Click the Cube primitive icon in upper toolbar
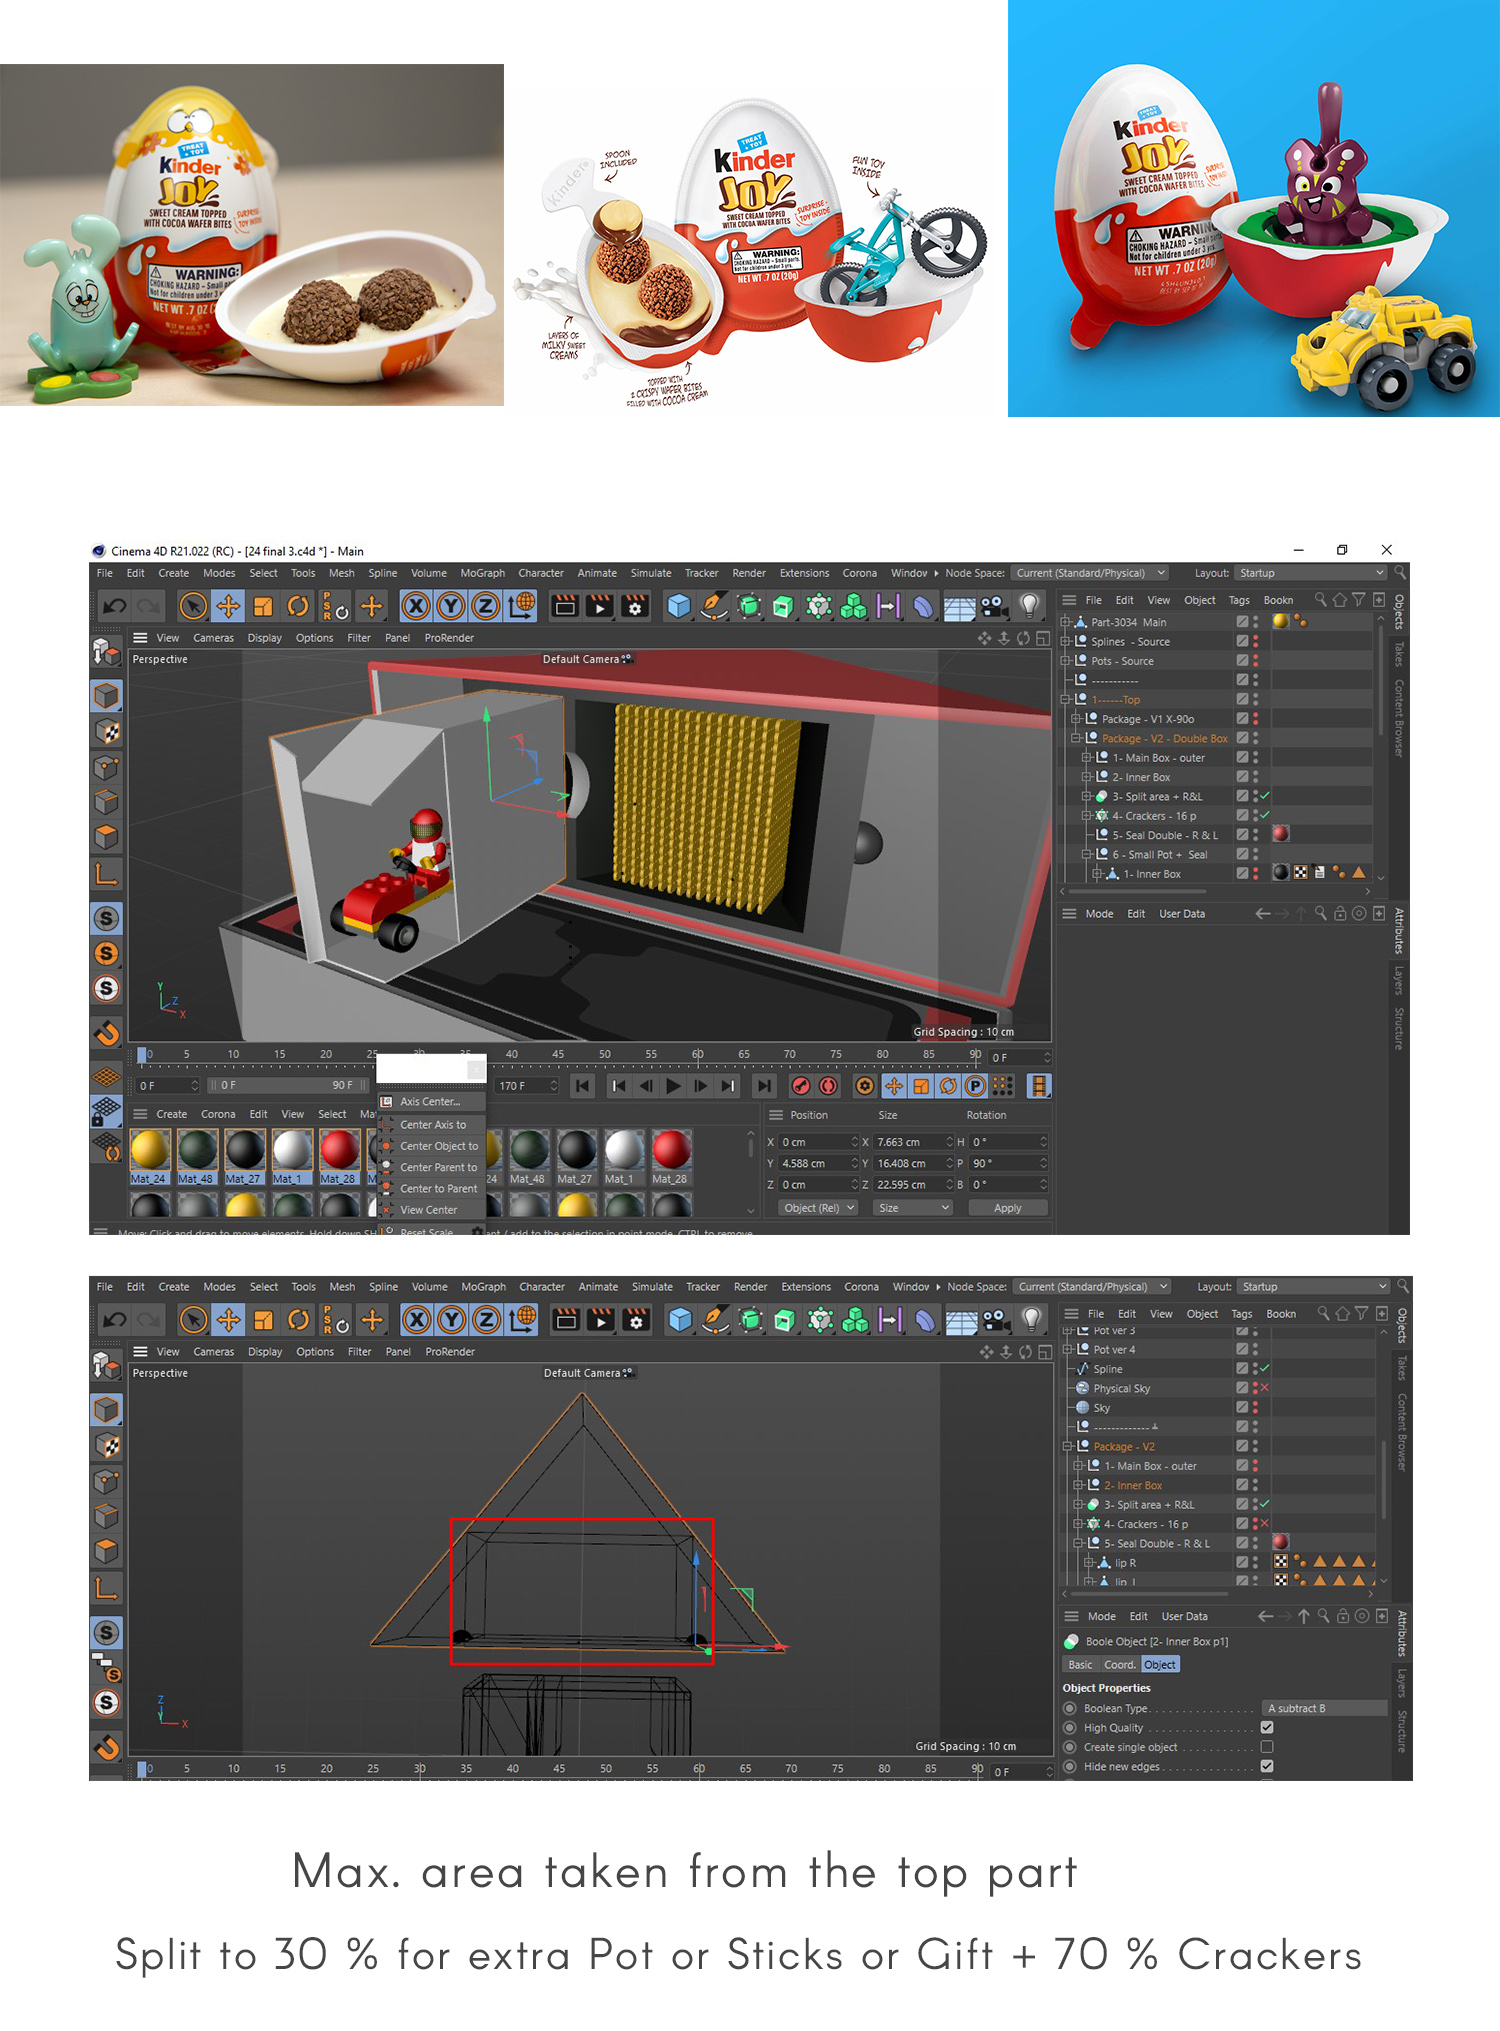 (x=679, y=606)
